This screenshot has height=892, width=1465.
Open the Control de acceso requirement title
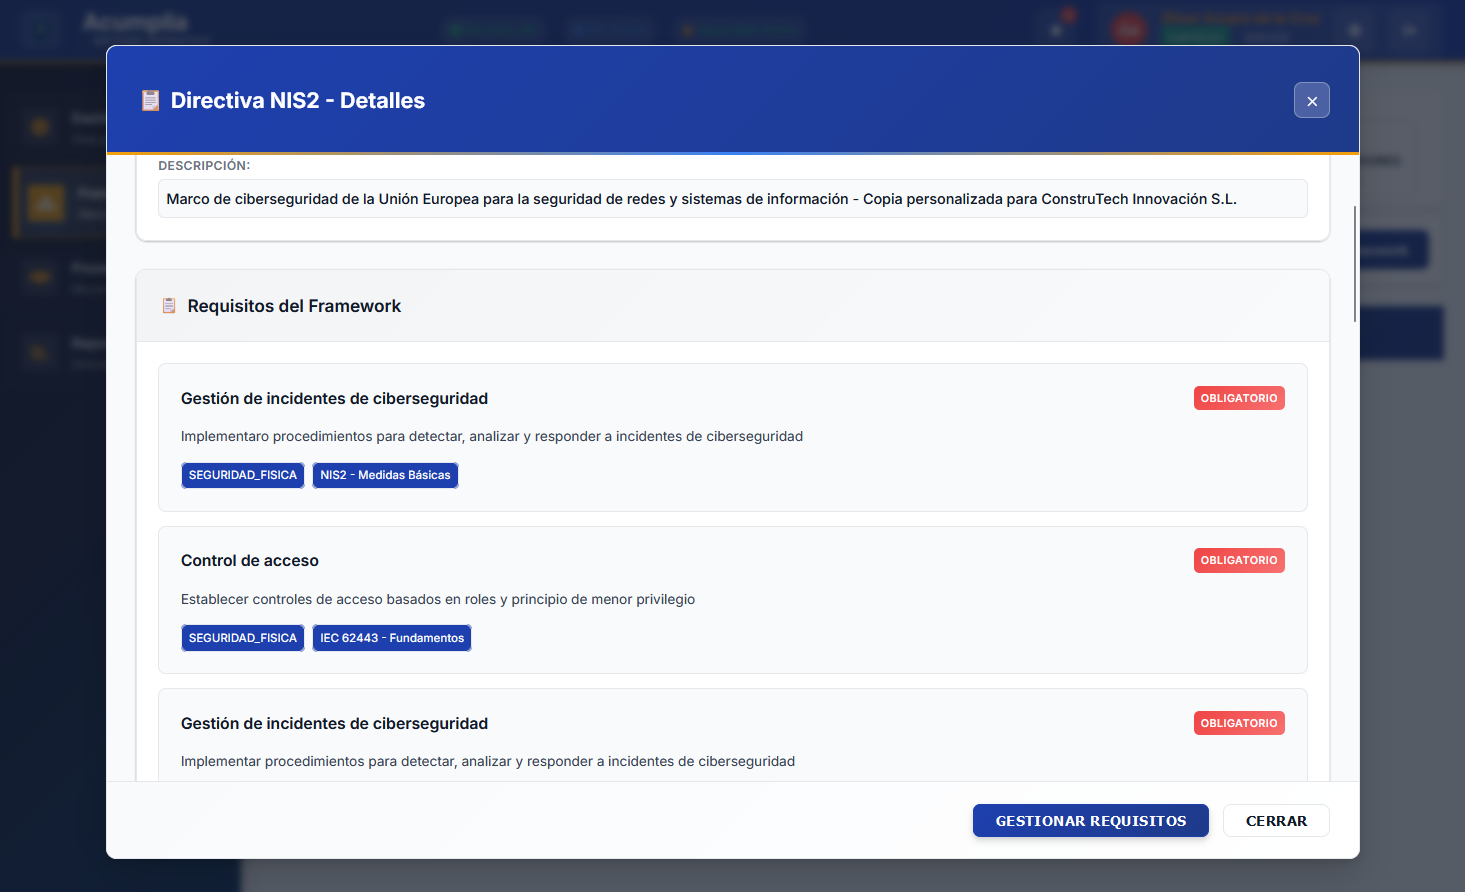click(250, 561)
